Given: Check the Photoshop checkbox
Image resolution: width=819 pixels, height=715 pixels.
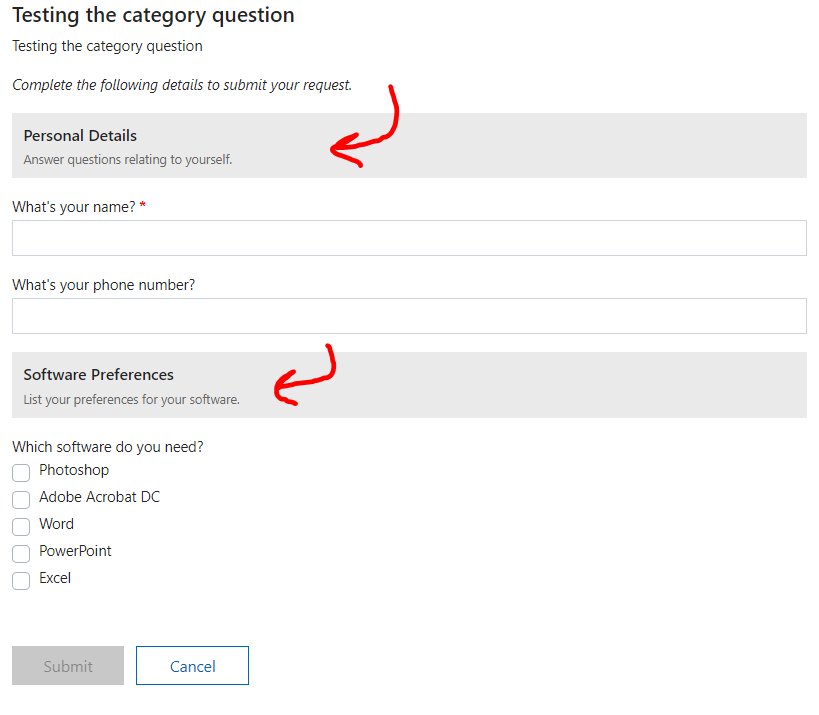Looking at the screenshot, I should point(21,472).
